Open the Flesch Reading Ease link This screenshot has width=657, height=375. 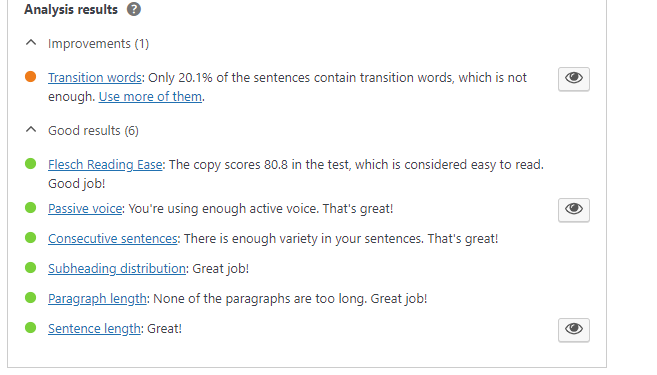(x=105, y=165)
